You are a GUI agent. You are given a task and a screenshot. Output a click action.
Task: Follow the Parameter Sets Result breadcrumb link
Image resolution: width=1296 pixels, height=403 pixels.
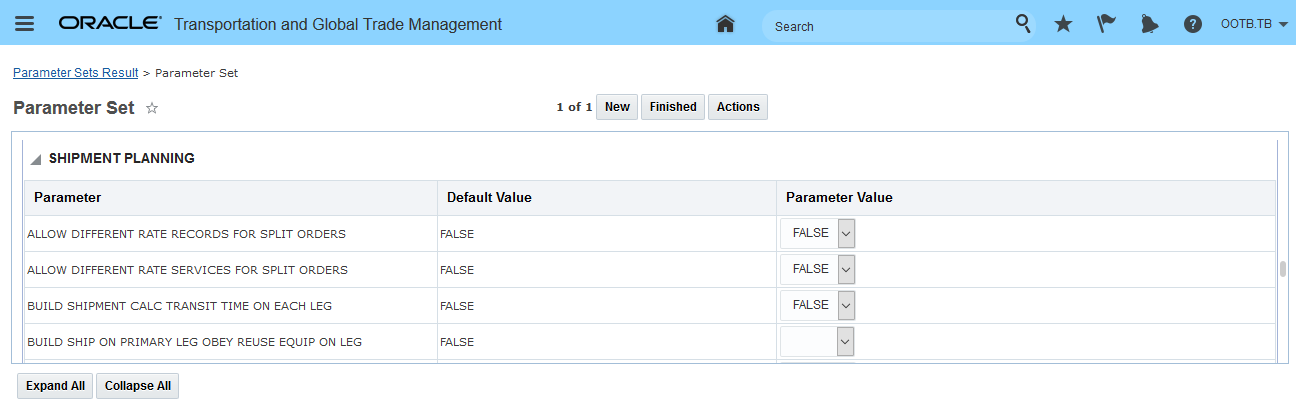(75, 73)
